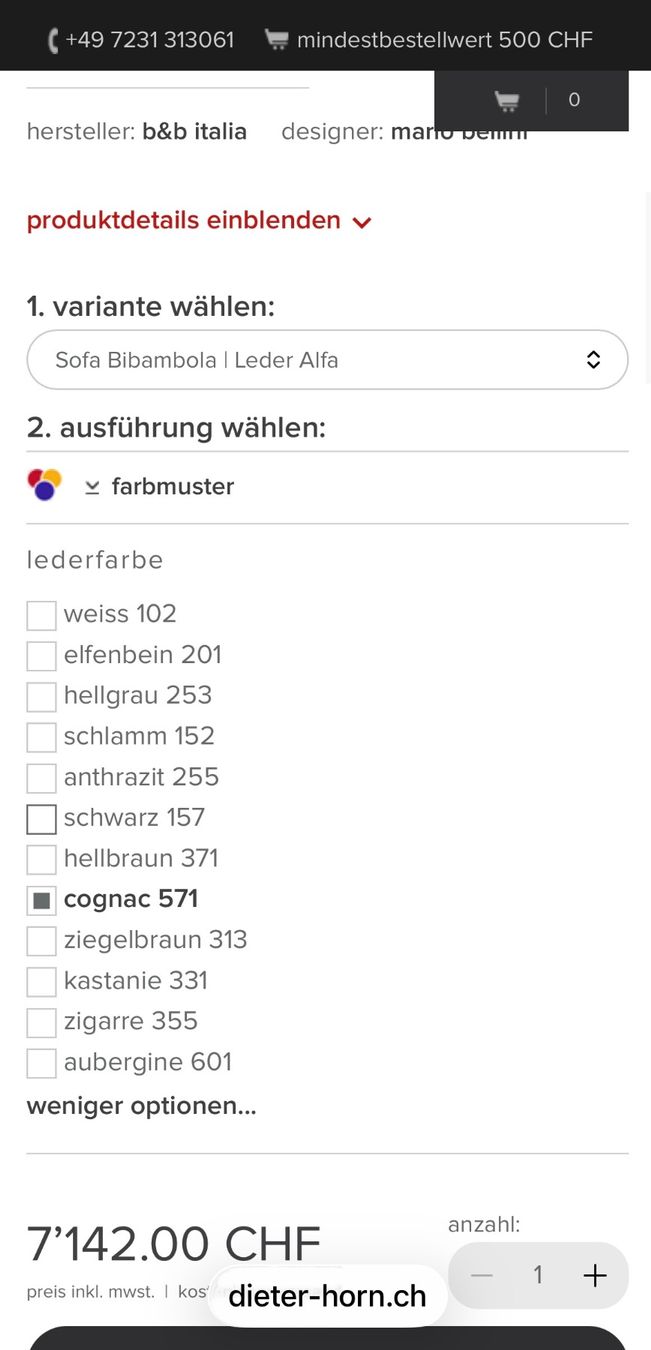Image resolution: width=651 pixels, height=1350 pixels.
Task: Click the dieter-horn.ch site label
Action: 327,1296
